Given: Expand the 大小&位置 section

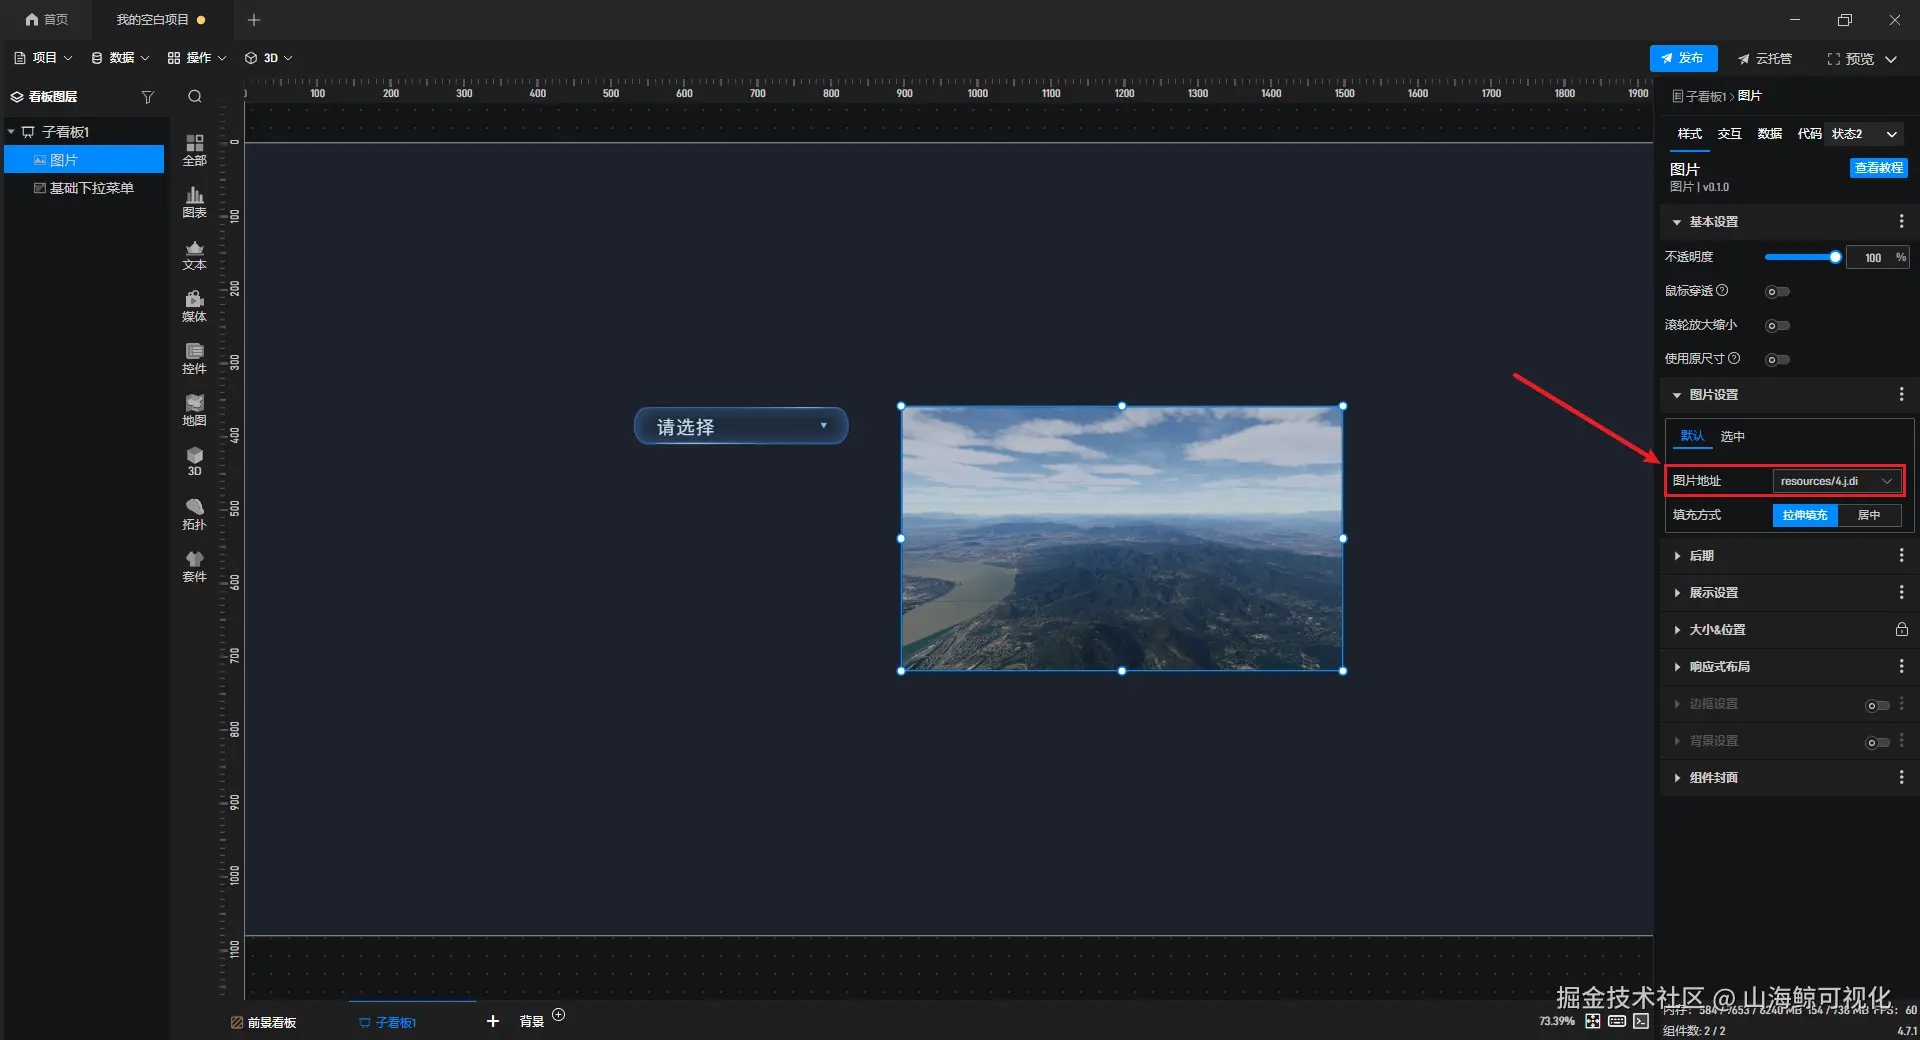Looking at the screenshot, I should pyautogui.click(x=1677, y=630).
